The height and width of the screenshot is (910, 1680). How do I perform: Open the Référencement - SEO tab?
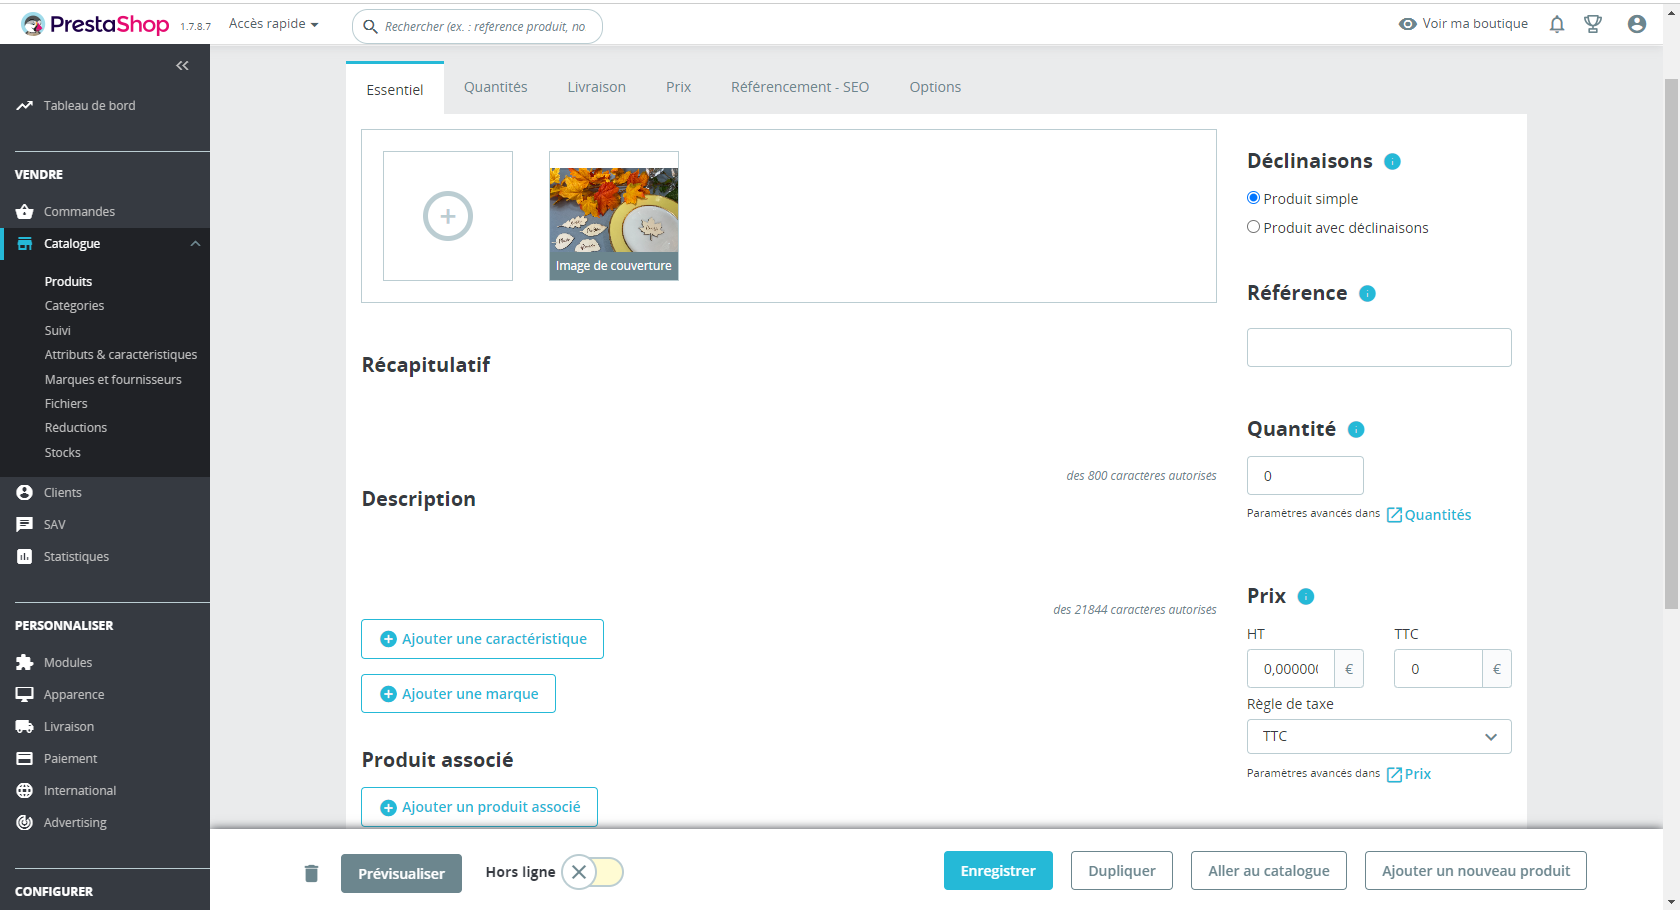800,88
